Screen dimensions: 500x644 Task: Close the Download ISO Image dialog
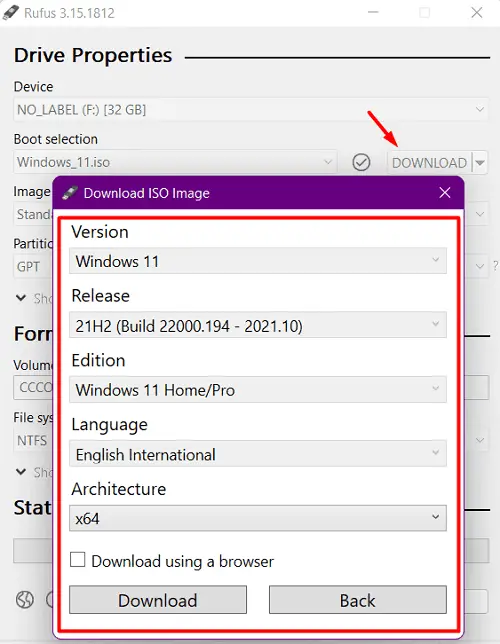(445, 193)
